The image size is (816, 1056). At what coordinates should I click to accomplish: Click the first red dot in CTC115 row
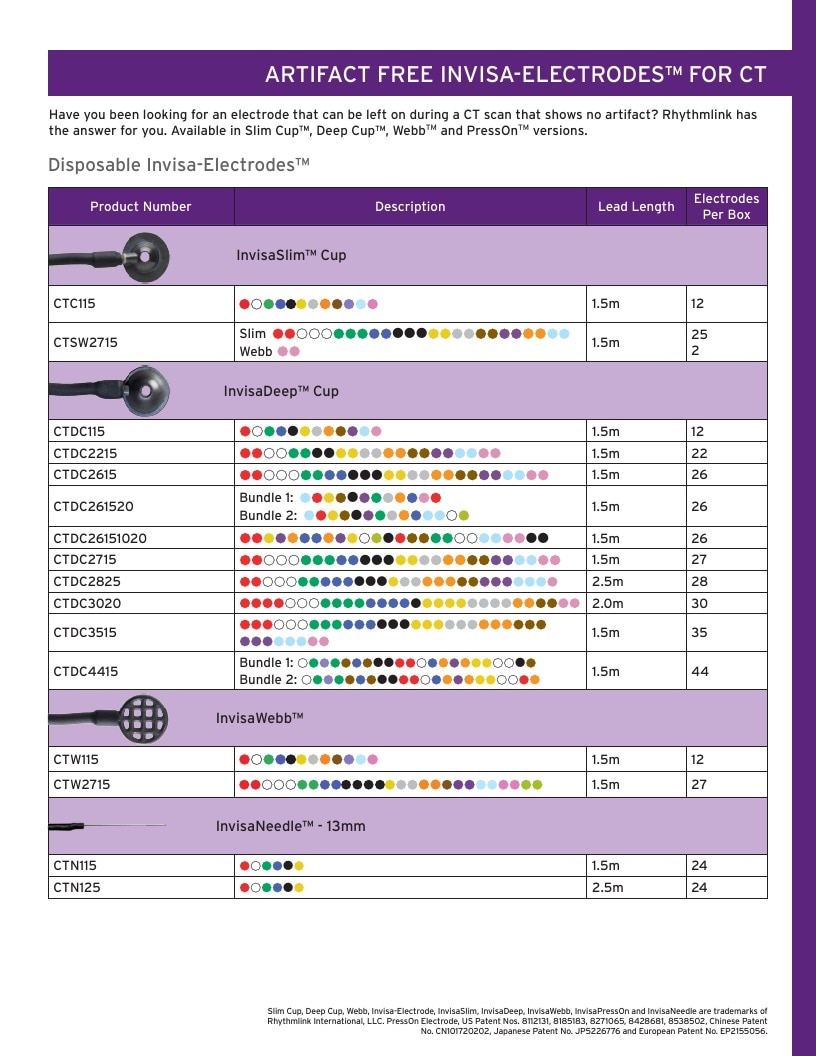(x=244, y=304)
